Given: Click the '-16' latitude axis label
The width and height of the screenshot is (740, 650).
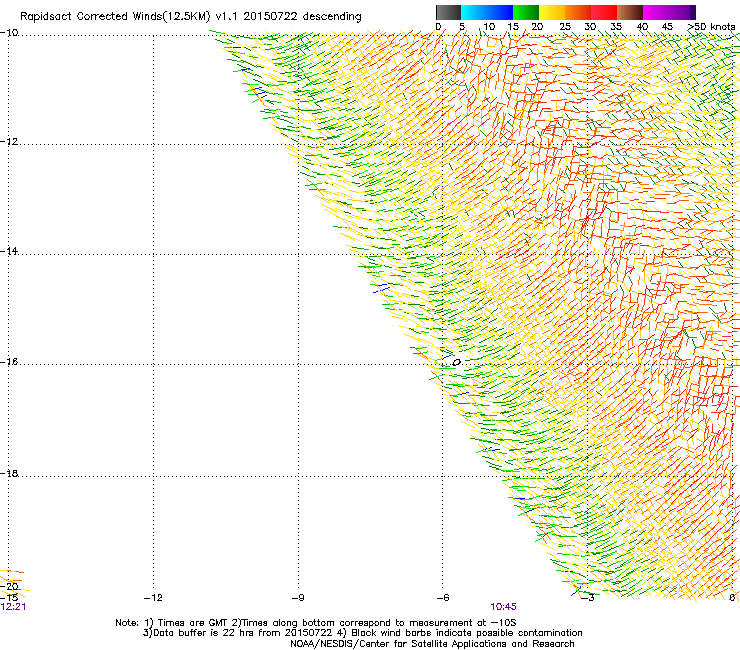Looking at the screenshot, I should point(9,362).
